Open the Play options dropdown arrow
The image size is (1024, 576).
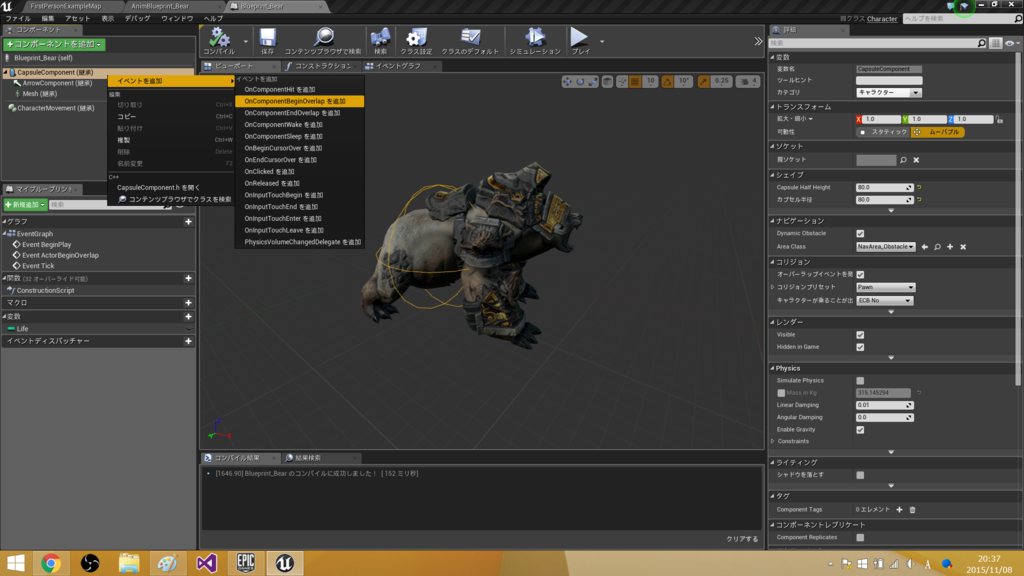tap(601, 41)
